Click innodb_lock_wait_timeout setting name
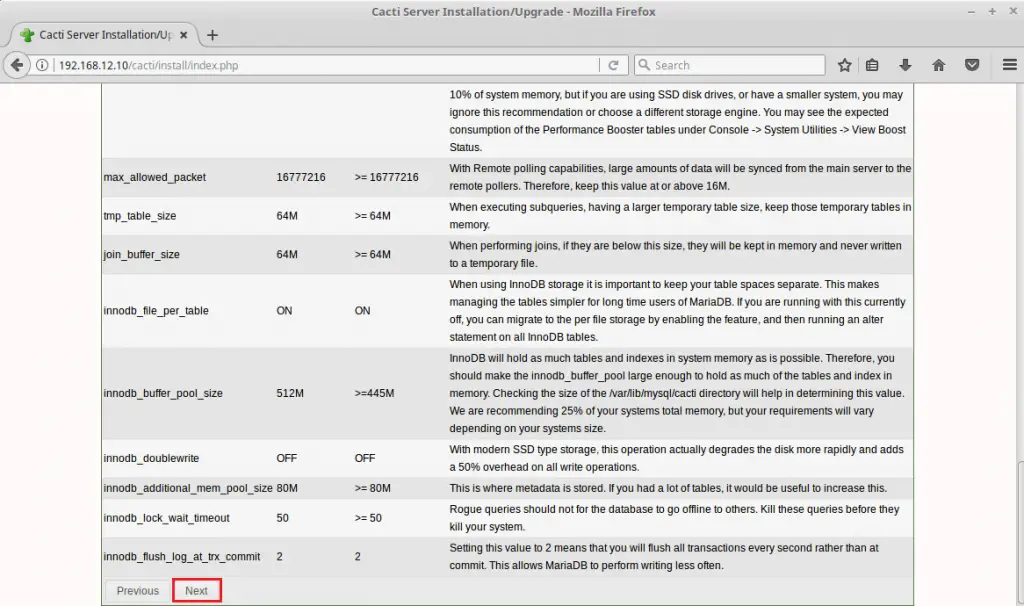The image size is (1024, 606). [x=167, y=518]
